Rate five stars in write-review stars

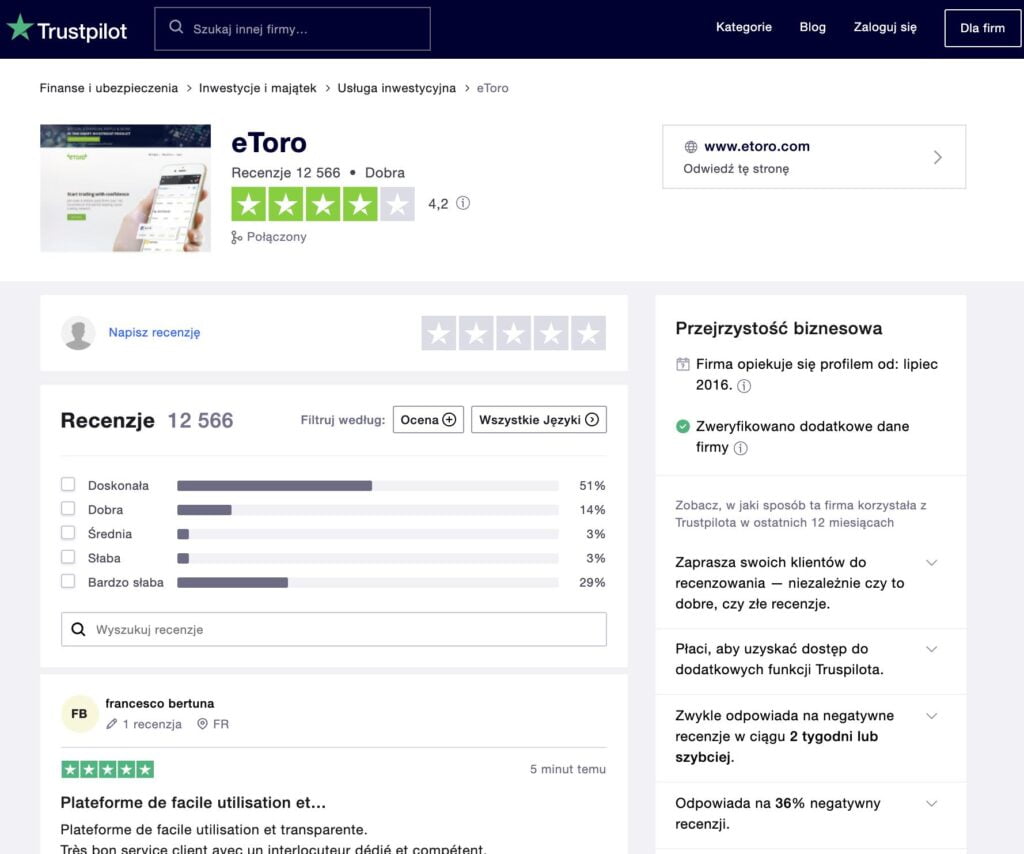pyautogui.click(x=588, y=333)
